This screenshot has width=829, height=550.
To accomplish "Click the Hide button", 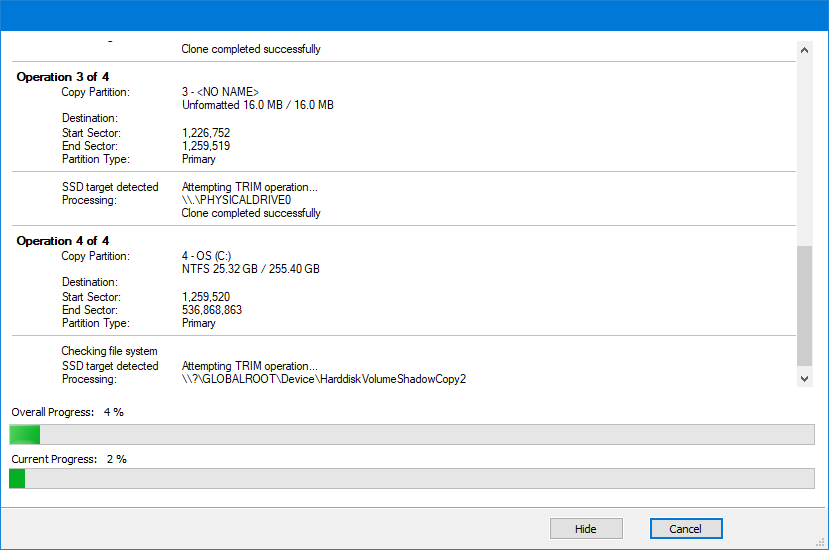I will point(586,528).
